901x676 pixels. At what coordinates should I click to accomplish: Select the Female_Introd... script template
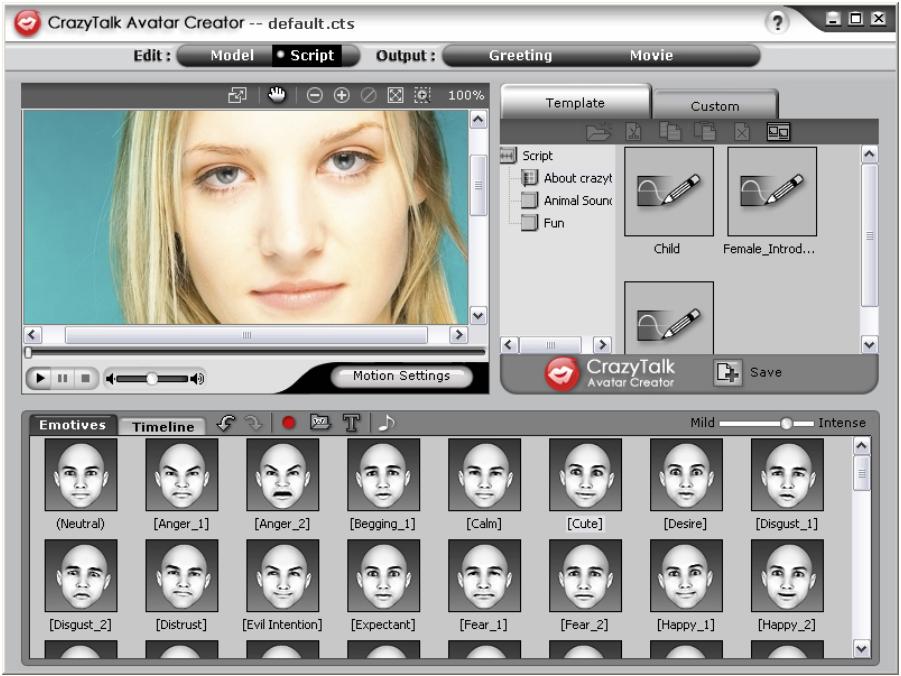point(772,191)
